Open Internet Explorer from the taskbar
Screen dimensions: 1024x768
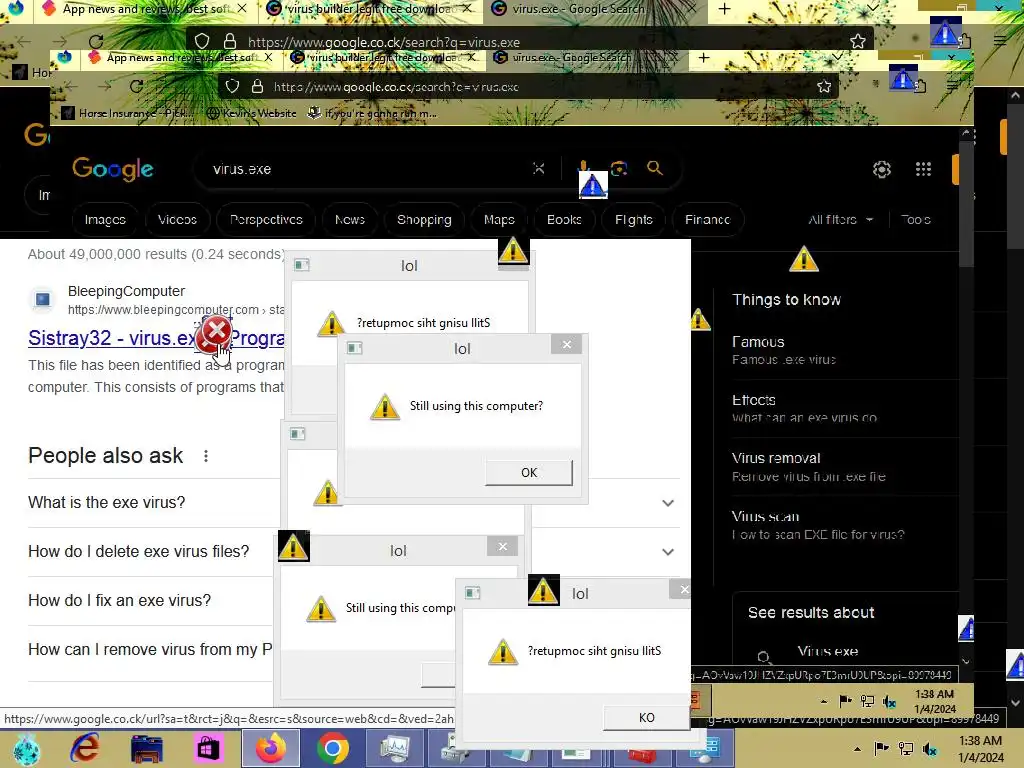[x=86, y=748]
